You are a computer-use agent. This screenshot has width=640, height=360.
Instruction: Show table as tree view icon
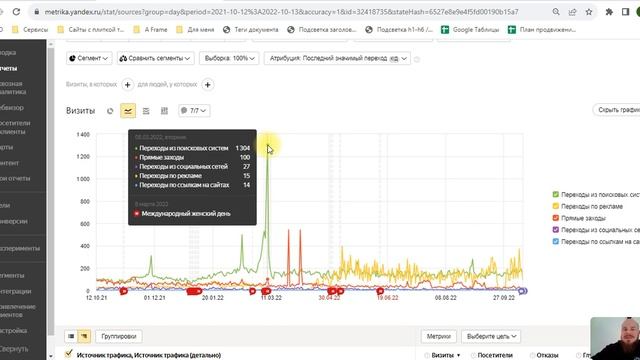84,336
